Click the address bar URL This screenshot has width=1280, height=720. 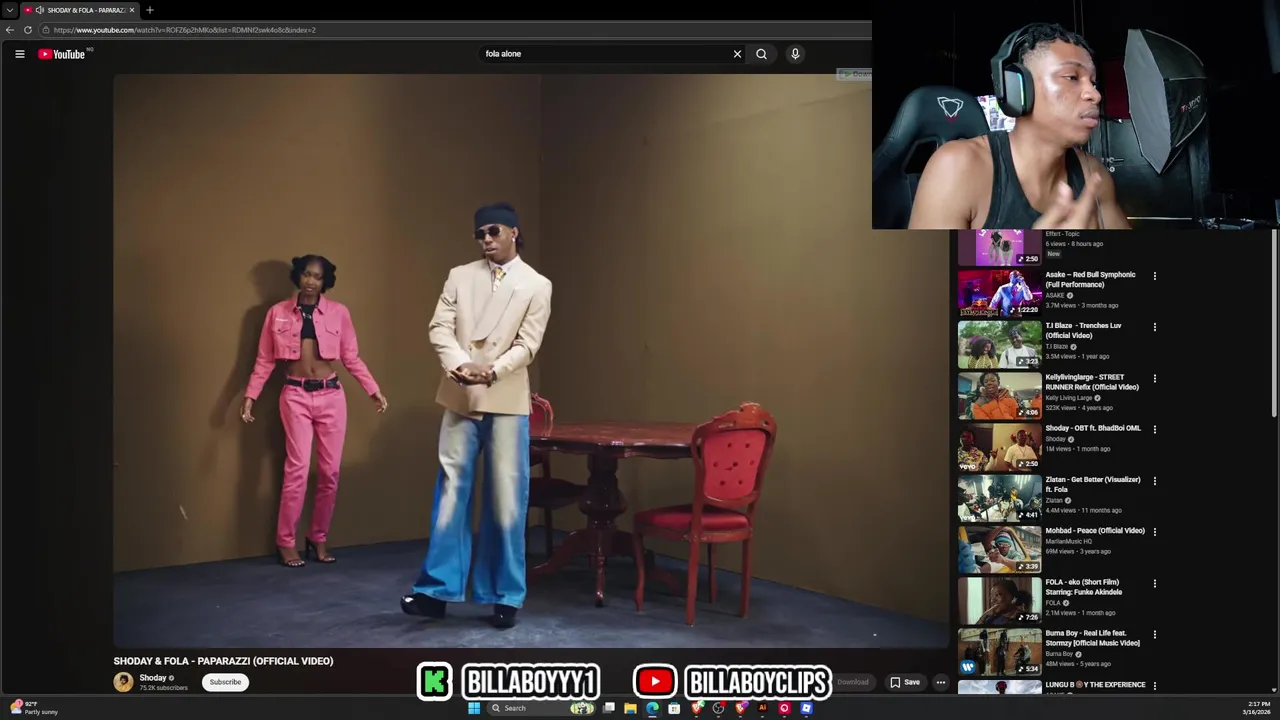click(x=185, y=30)
